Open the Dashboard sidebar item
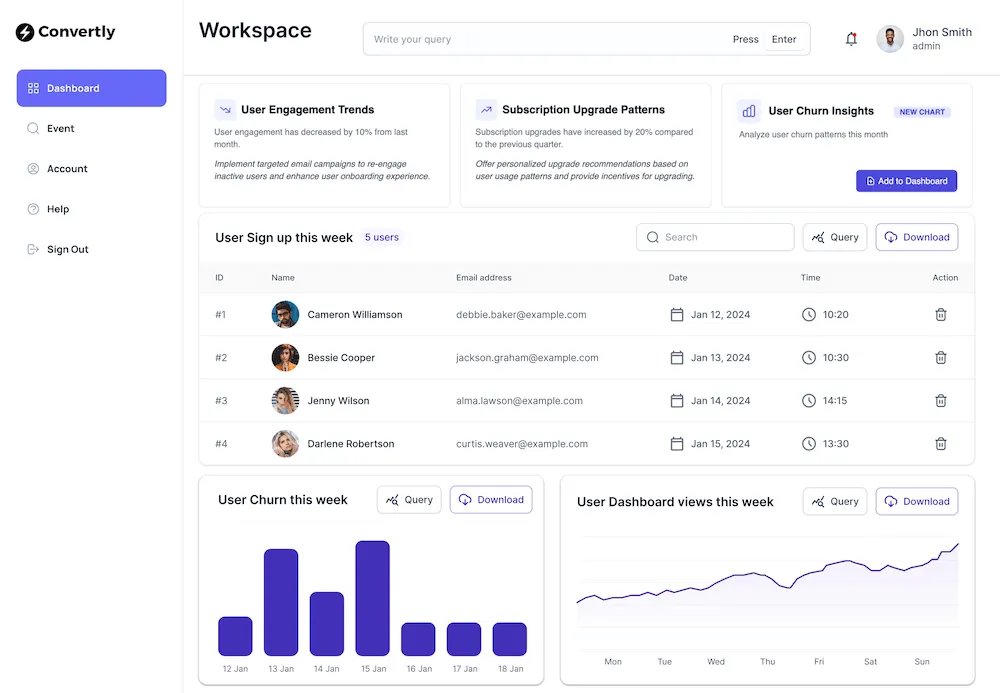The image size is (1000, 693). [x=91, y=88]
